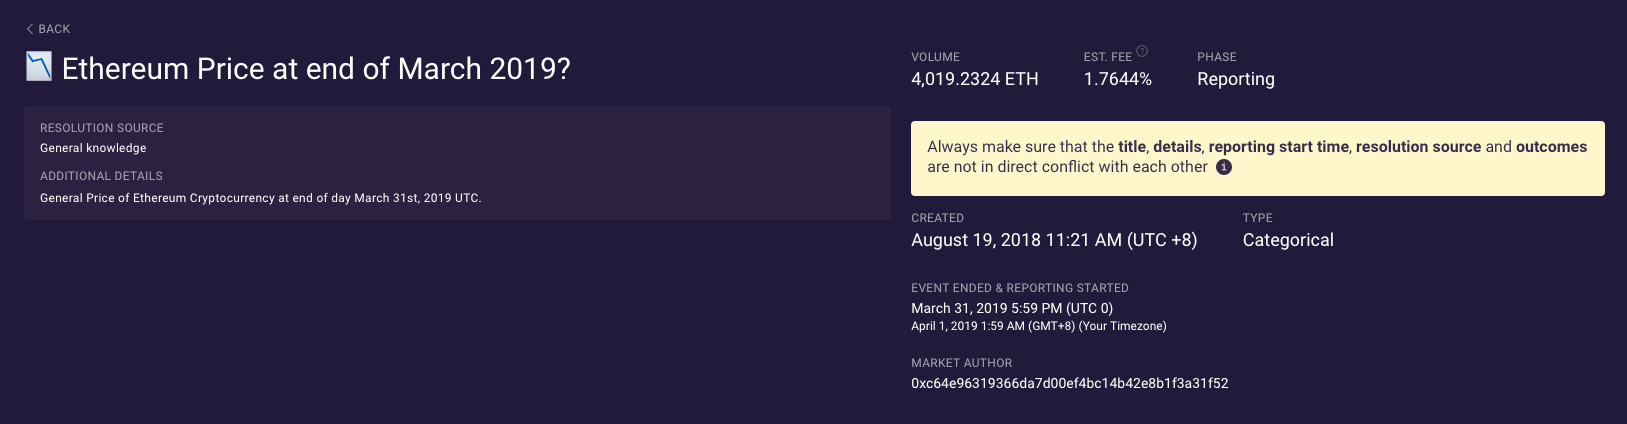1627x424 pixels.
Task: Click the back chevron arrow icon
Action: (x=30, y=29)
